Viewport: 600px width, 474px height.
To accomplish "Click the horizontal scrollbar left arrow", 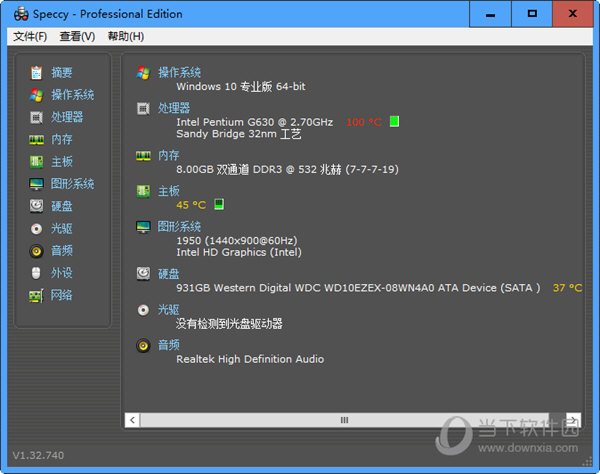I will click(x=132, y=420).
